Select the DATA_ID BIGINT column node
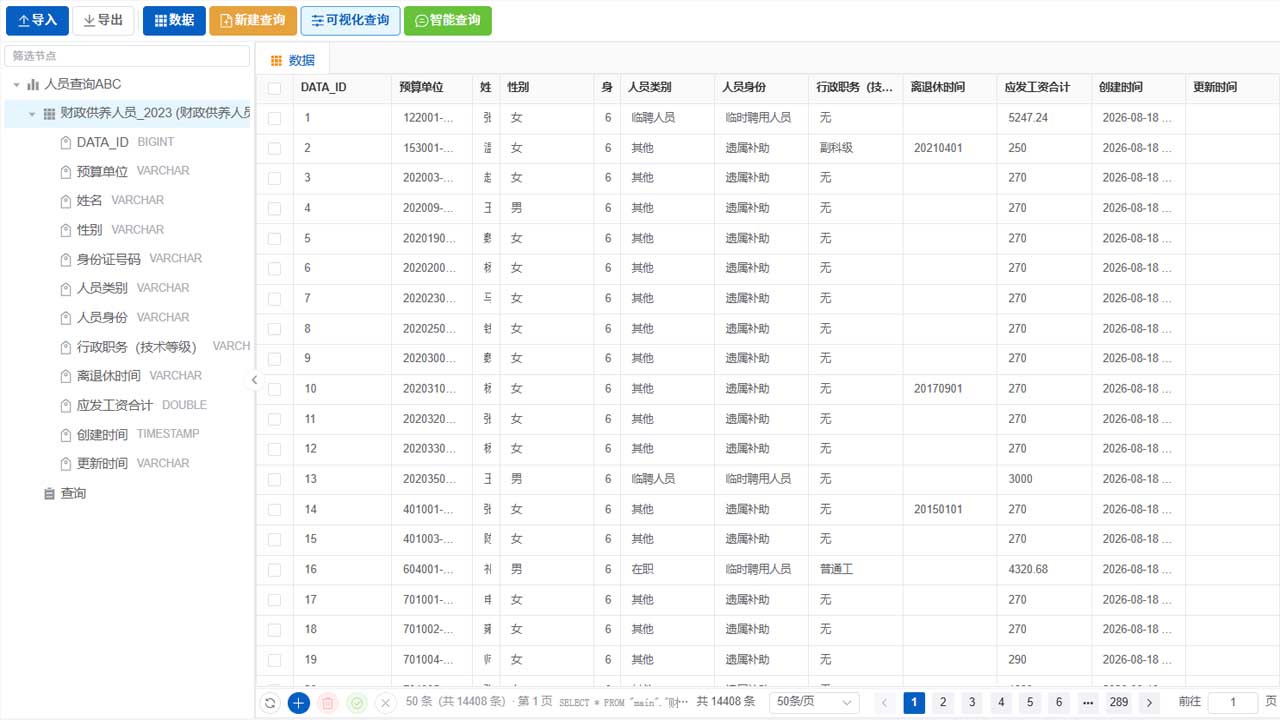1280x720 pixels. click(125, 143)
